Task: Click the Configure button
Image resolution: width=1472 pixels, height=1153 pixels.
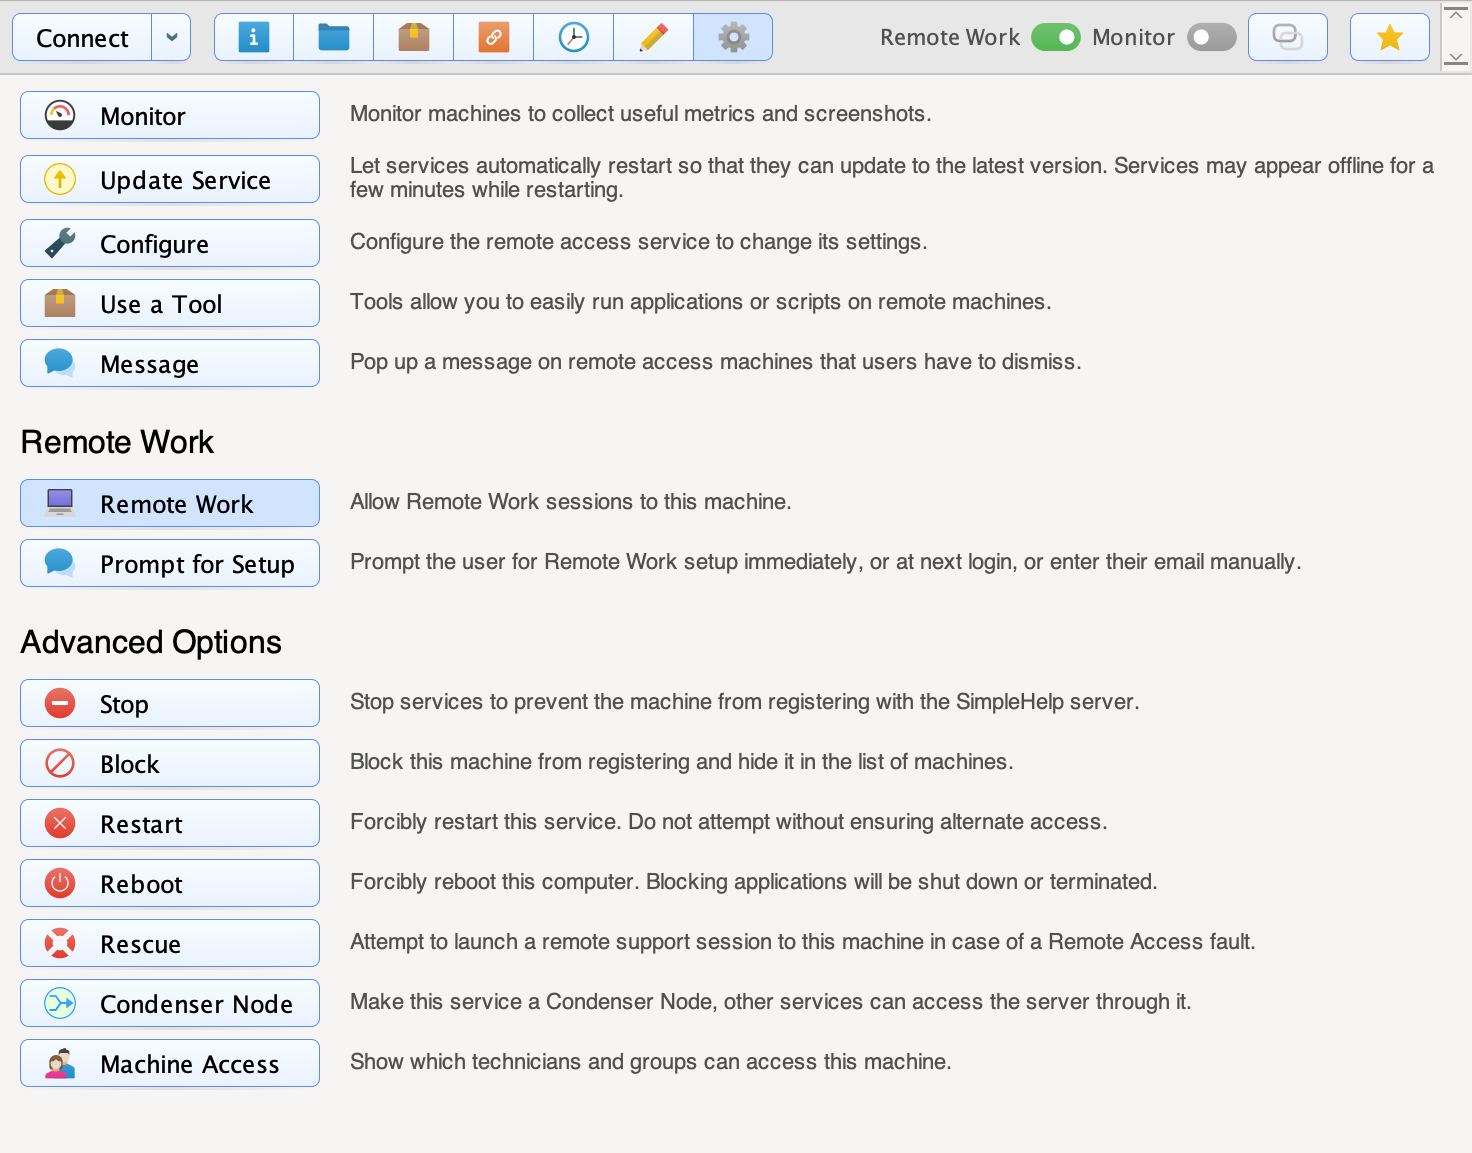Action: 170,243
